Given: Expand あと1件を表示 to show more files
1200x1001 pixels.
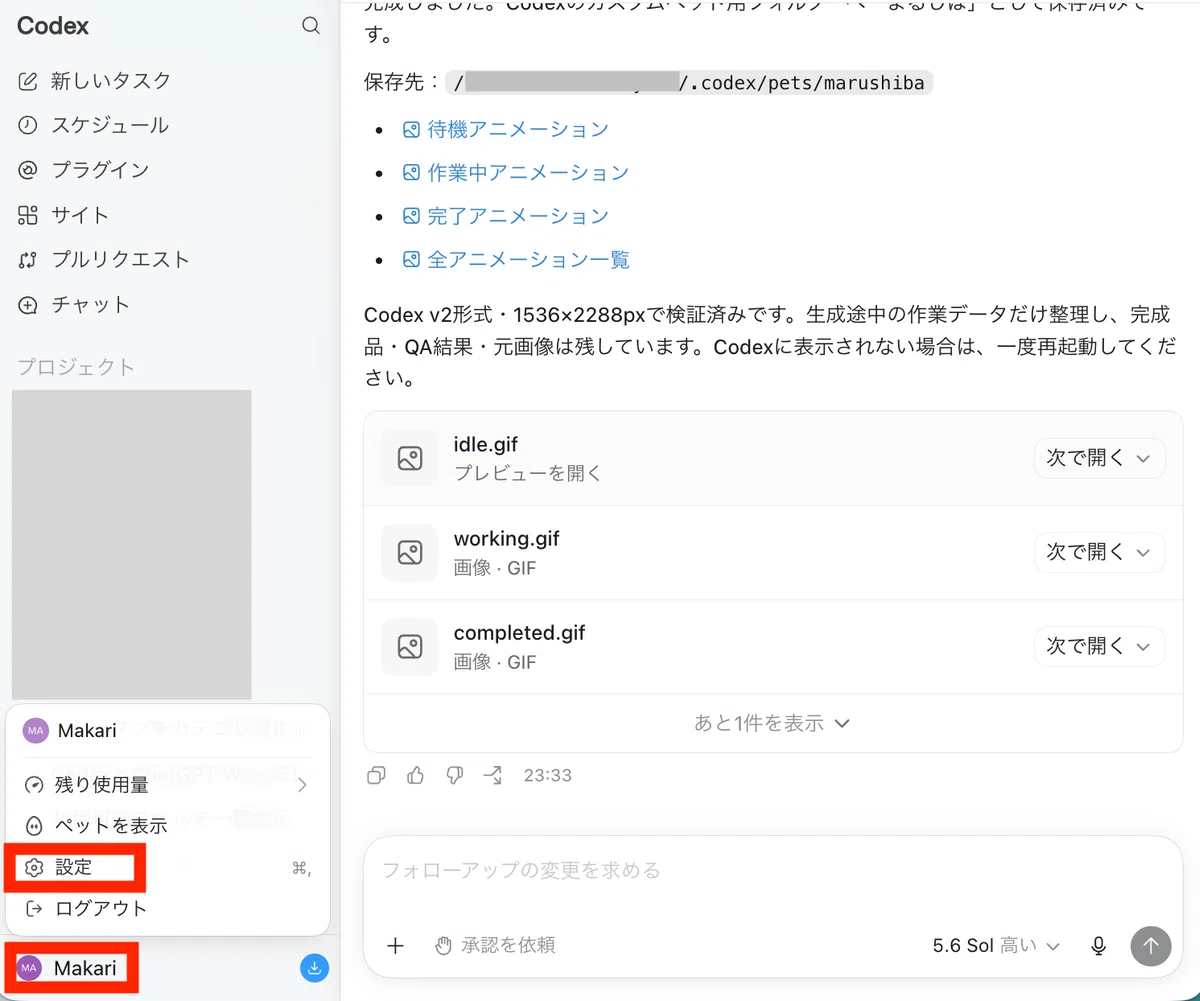Looking at the screenshot, I should pos(772,723).
